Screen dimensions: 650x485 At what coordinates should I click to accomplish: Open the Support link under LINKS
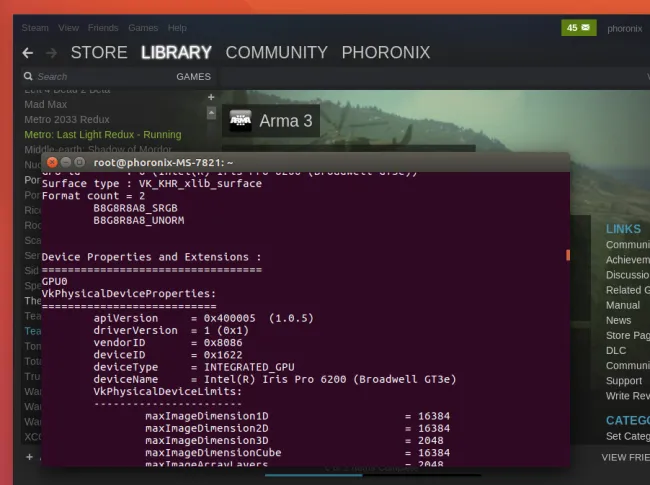(x=624, y=380)
